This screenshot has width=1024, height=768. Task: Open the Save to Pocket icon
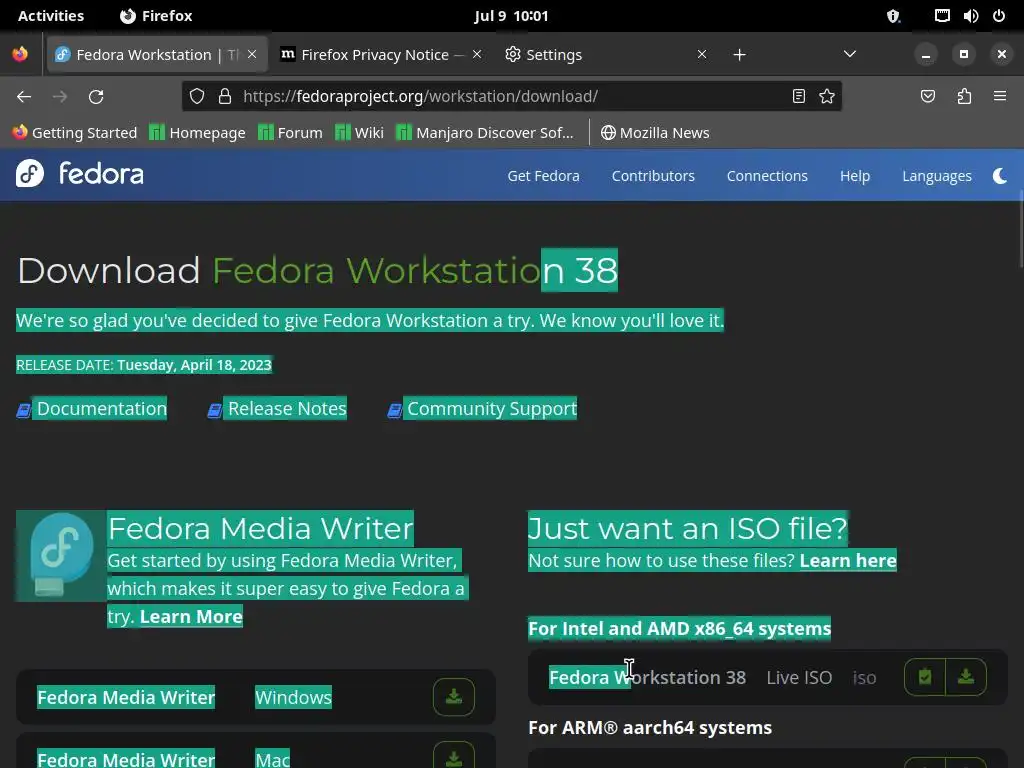click(x=928, y=97)
